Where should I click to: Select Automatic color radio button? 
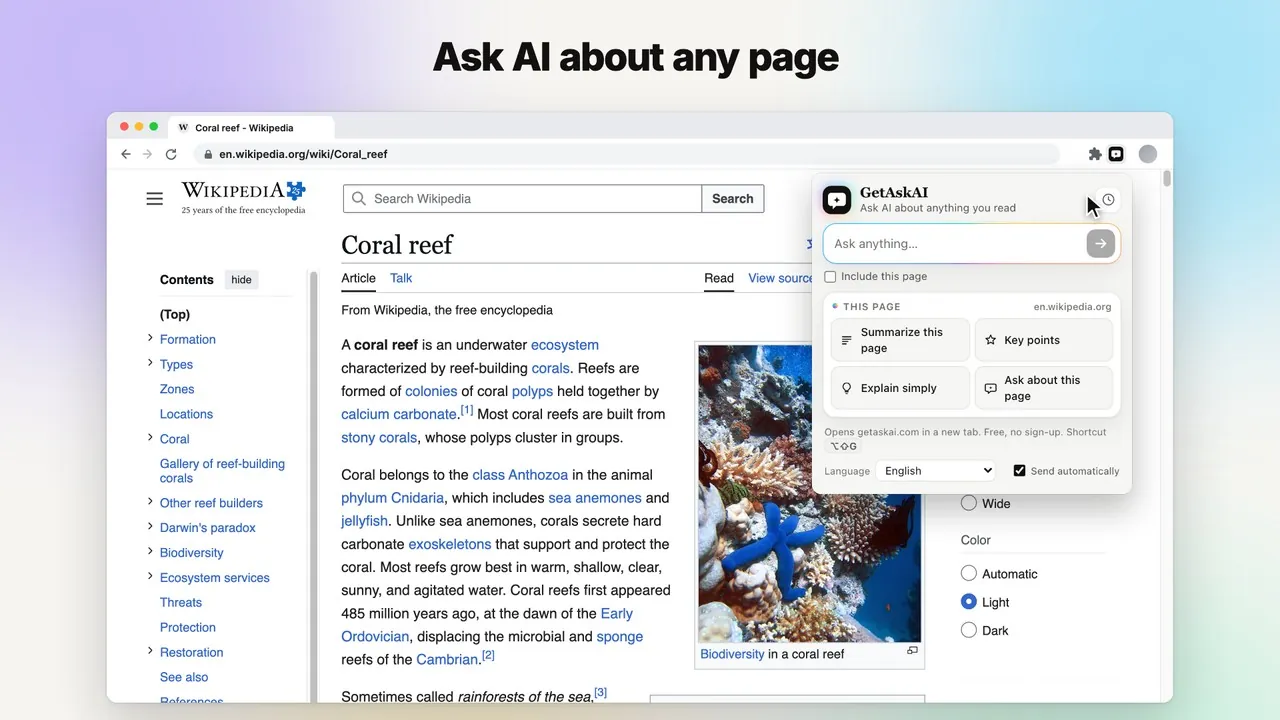(x=968, y=573)
